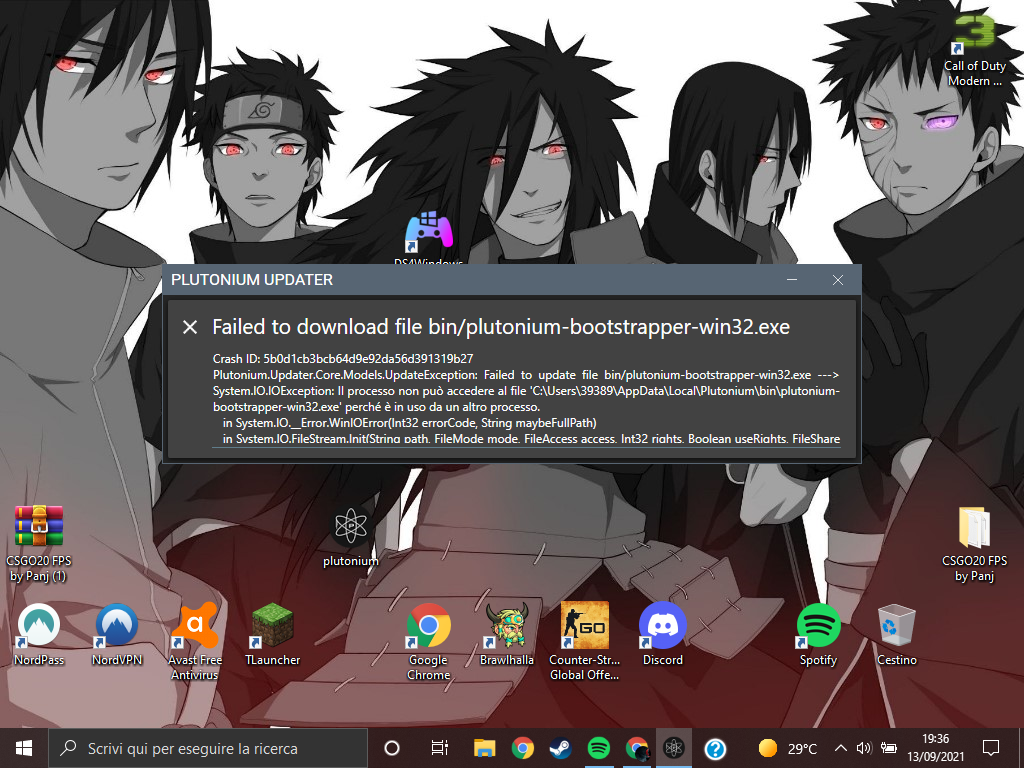
Task: Open the first Chrome icon in taskbar
Action: (x=522, y=748)
